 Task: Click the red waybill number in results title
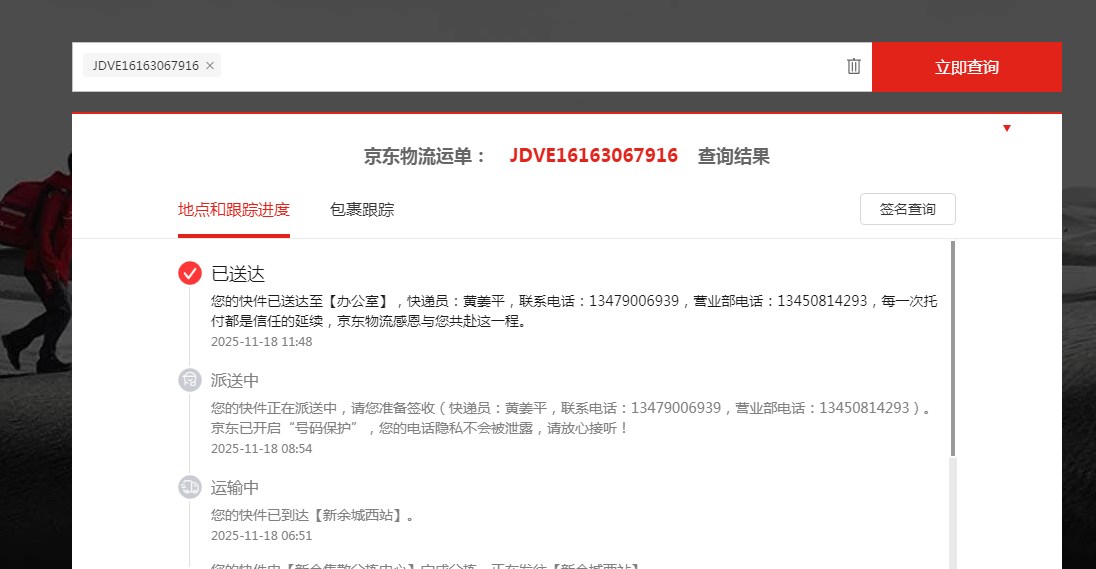click(x=593, y=156)
